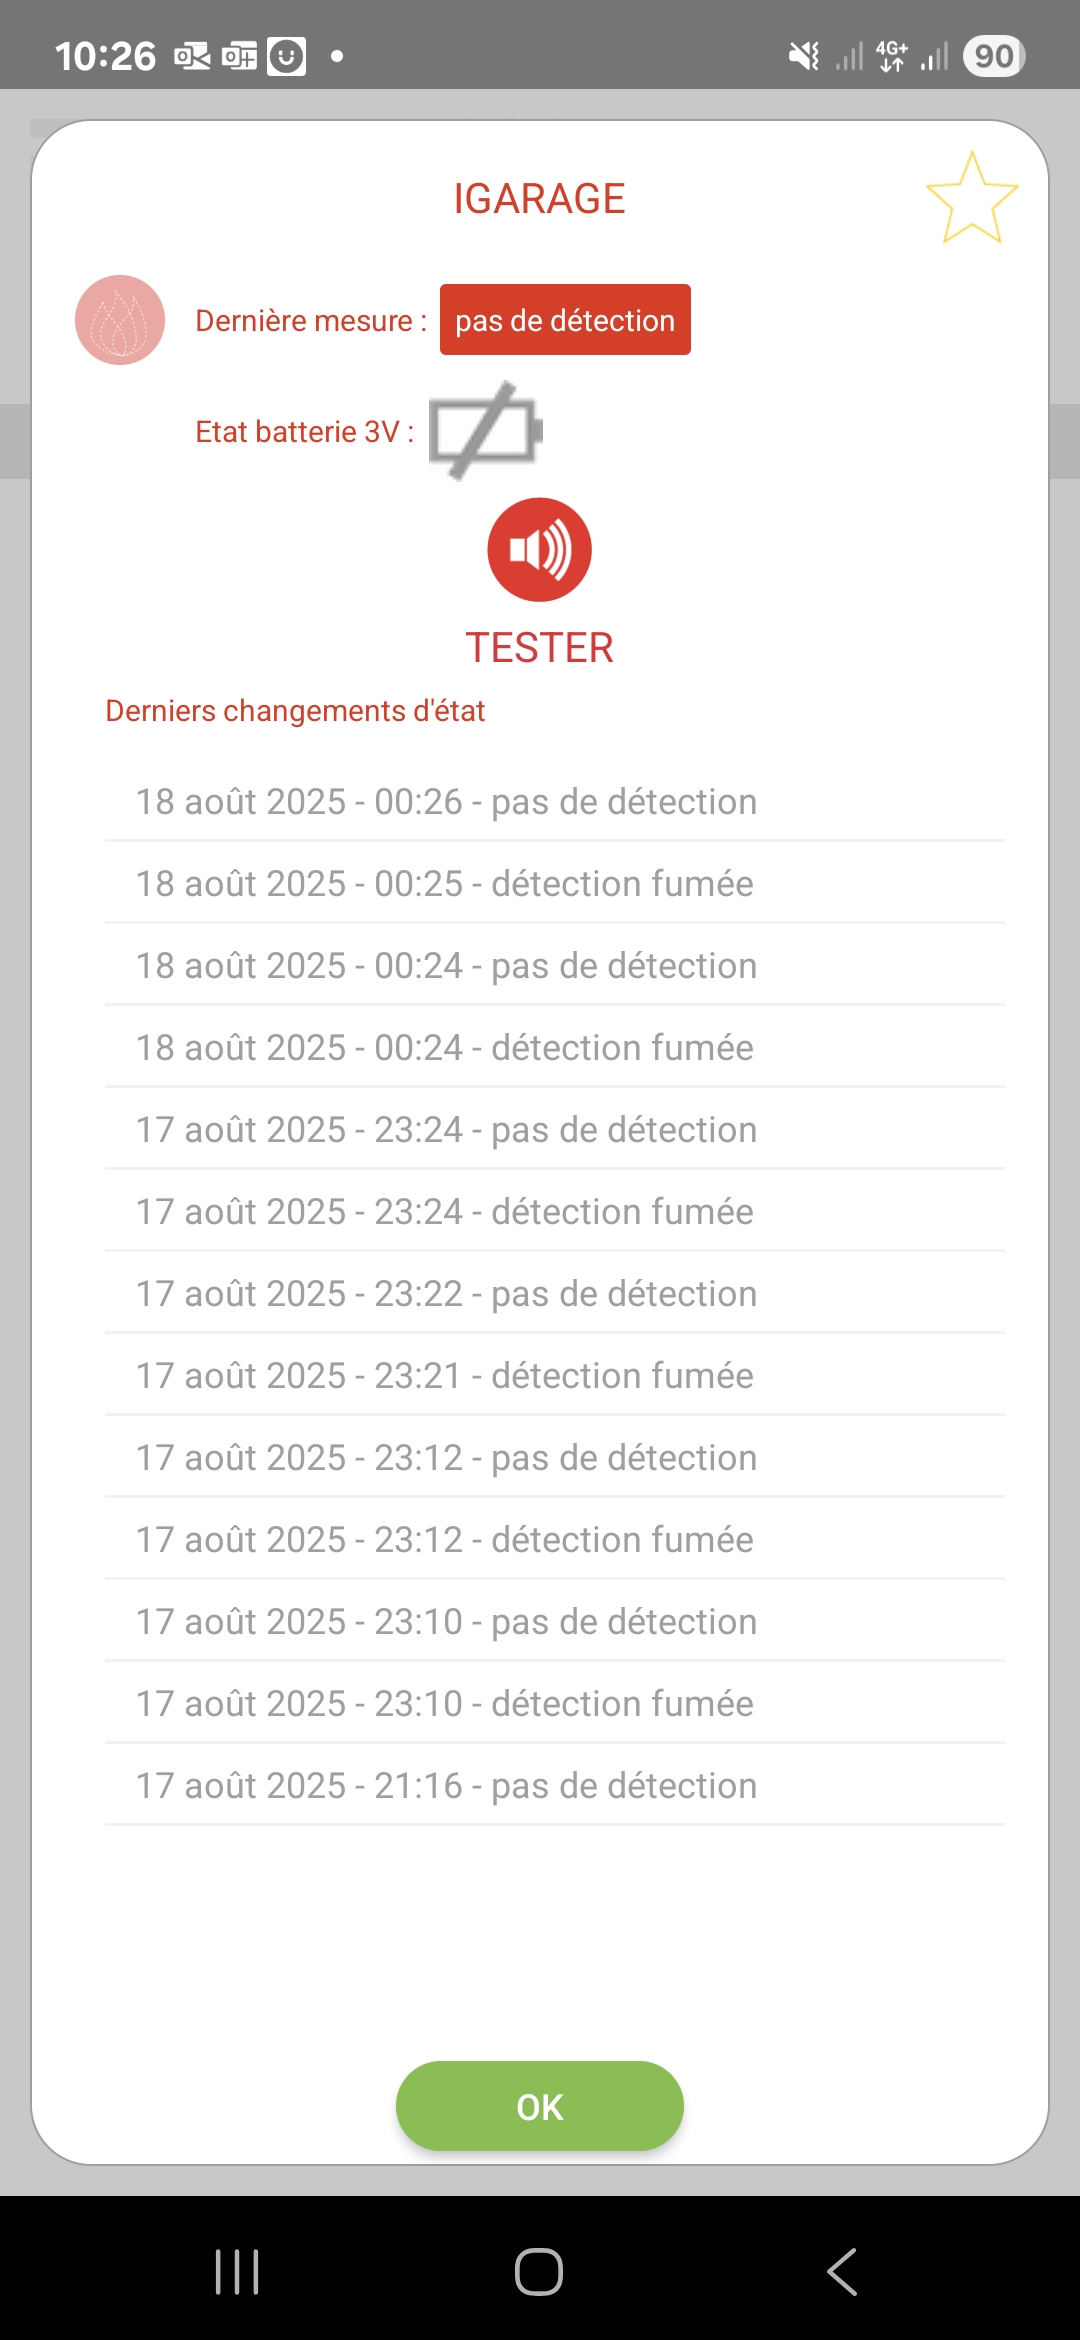1080x2340 pixels.
Task: Tap the muted sound status bar icon
Action: point(803,56)
